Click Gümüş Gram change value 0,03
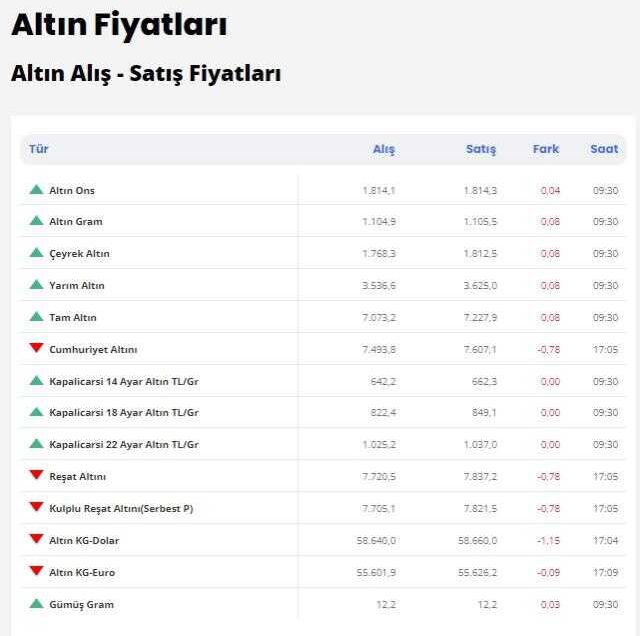This screenshot has height=636, width=640. pyautogui.click(x=550, y=605)
